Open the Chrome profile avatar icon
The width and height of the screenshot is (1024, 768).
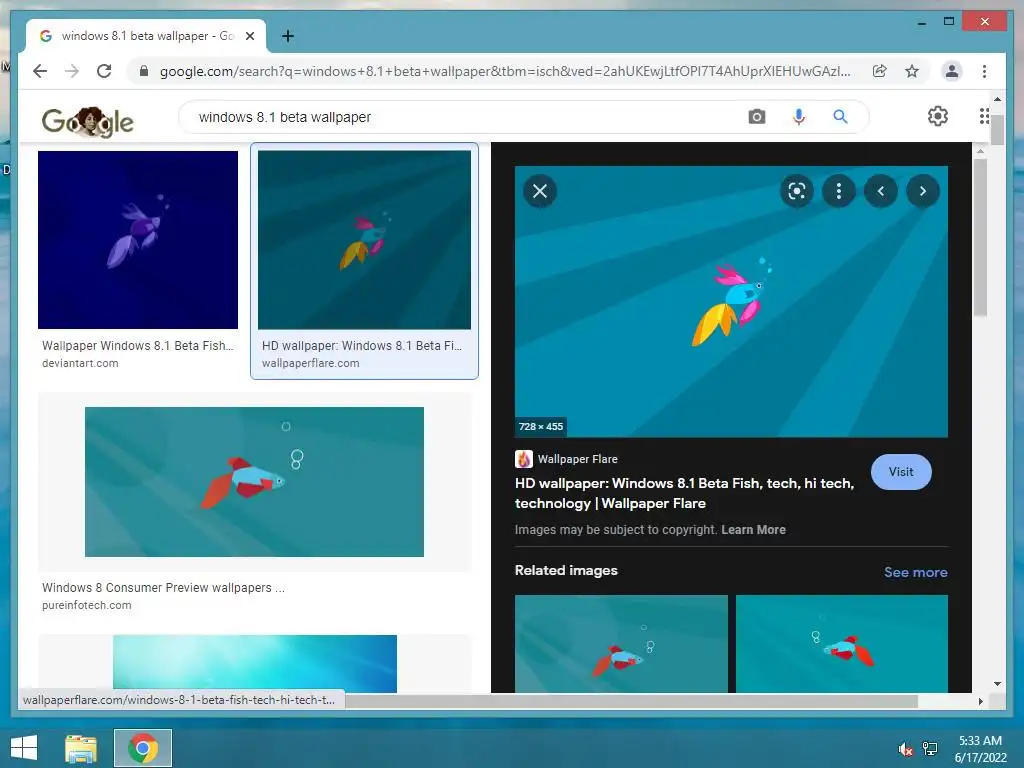[952, 71]
